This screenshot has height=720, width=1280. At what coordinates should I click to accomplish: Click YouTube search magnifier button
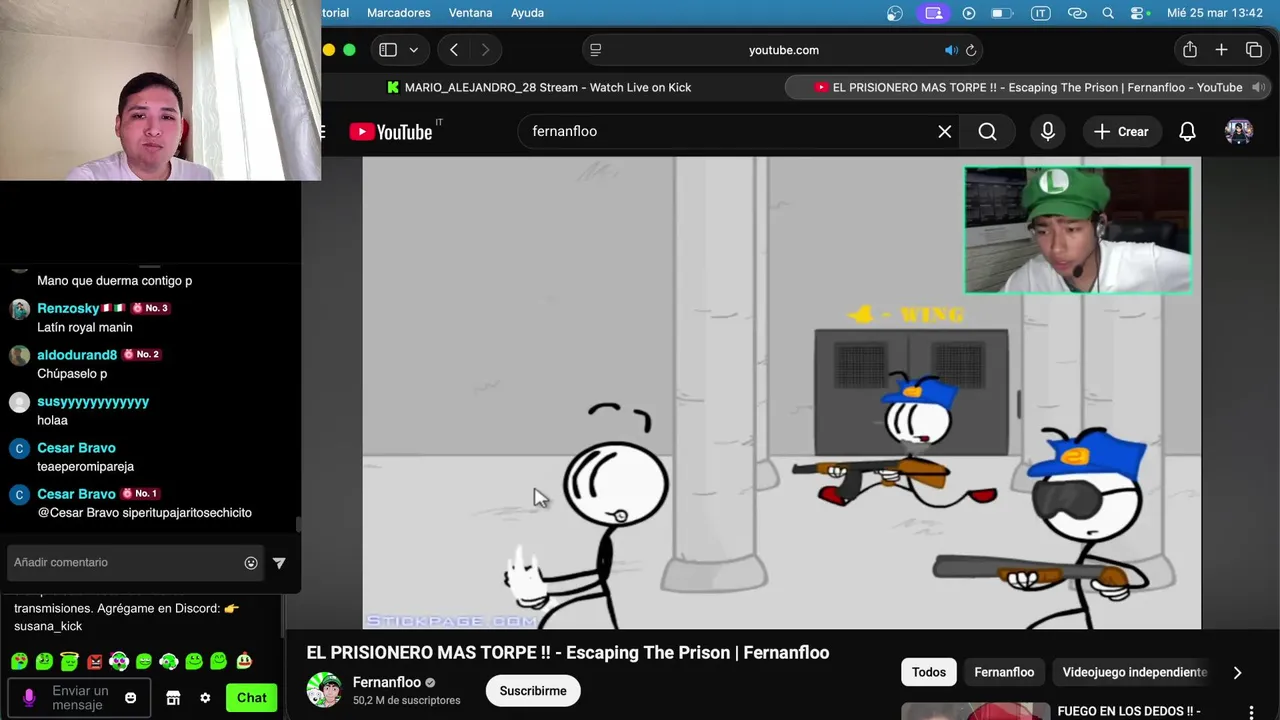click(987, 131)
